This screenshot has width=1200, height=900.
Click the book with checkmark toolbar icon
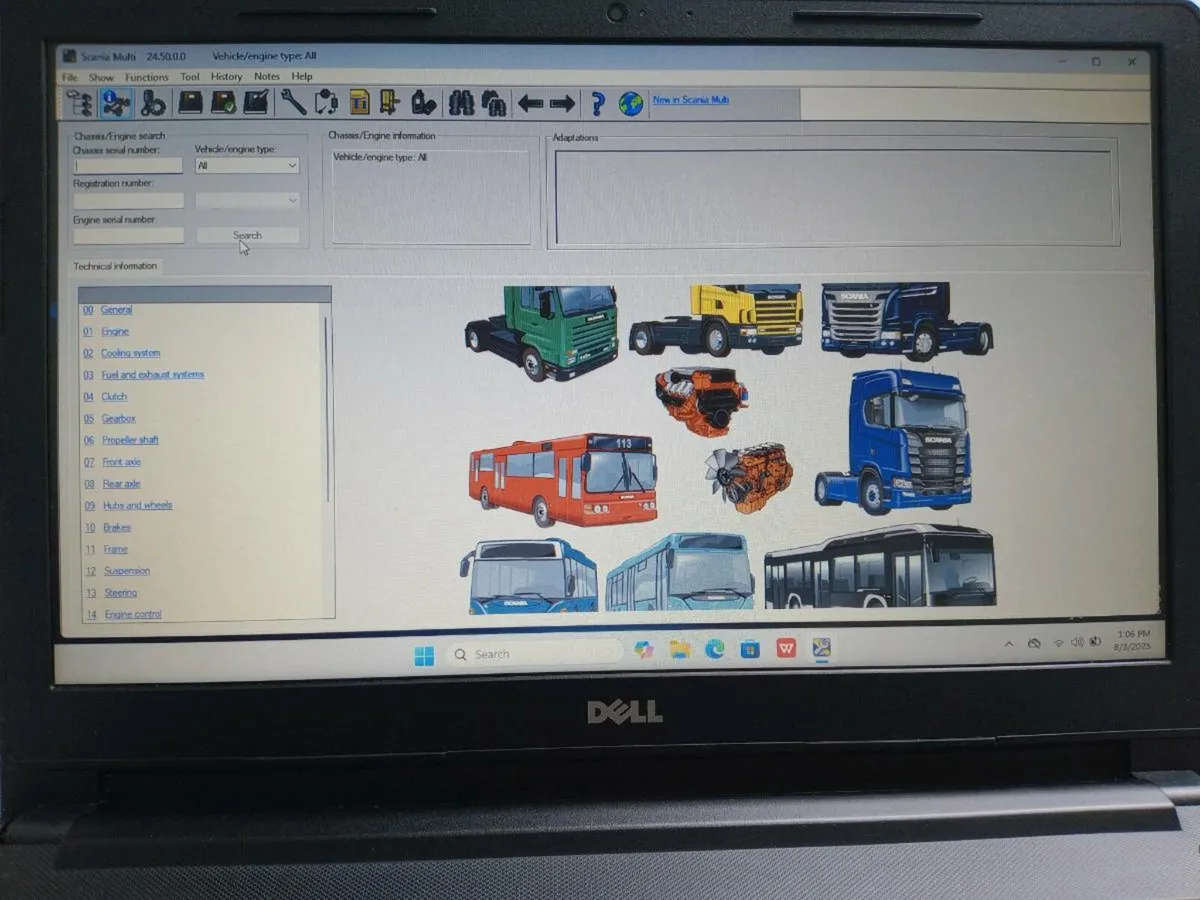(x=221, y=102)
